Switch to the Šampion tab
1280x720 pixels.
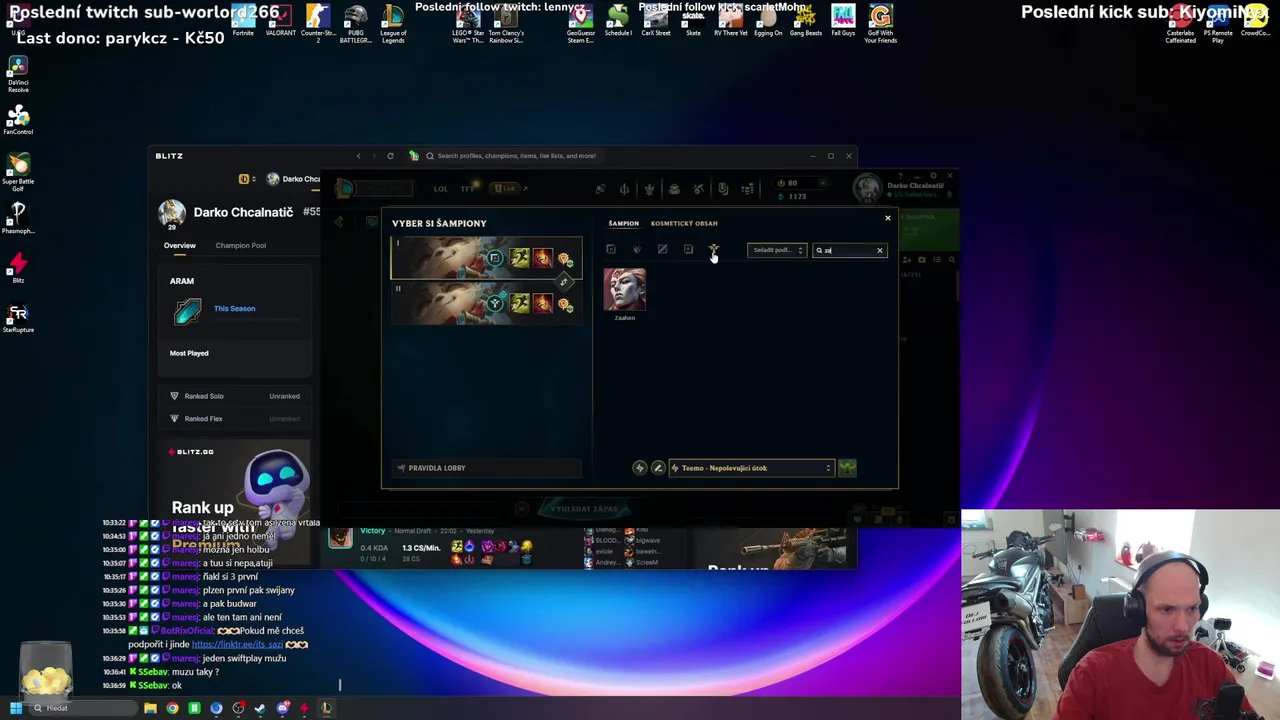pos(623,223)
